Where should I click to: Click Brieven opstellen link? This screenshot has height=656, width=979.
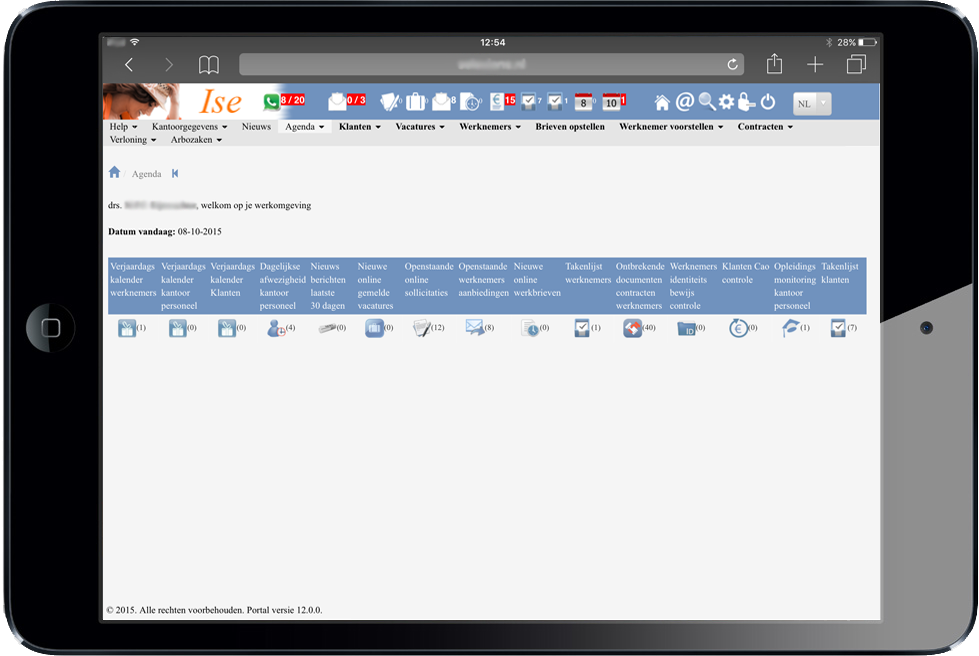point(570,127)
